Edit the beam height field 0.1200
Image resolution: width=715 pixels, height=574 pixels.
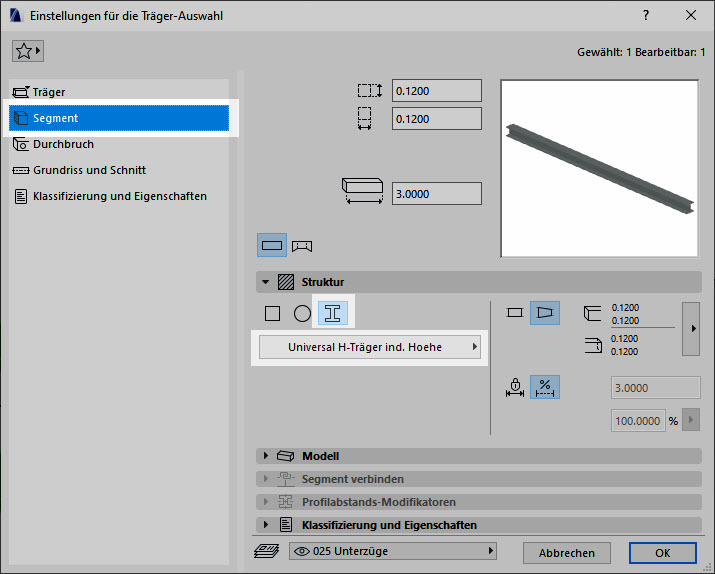(436, 91)
